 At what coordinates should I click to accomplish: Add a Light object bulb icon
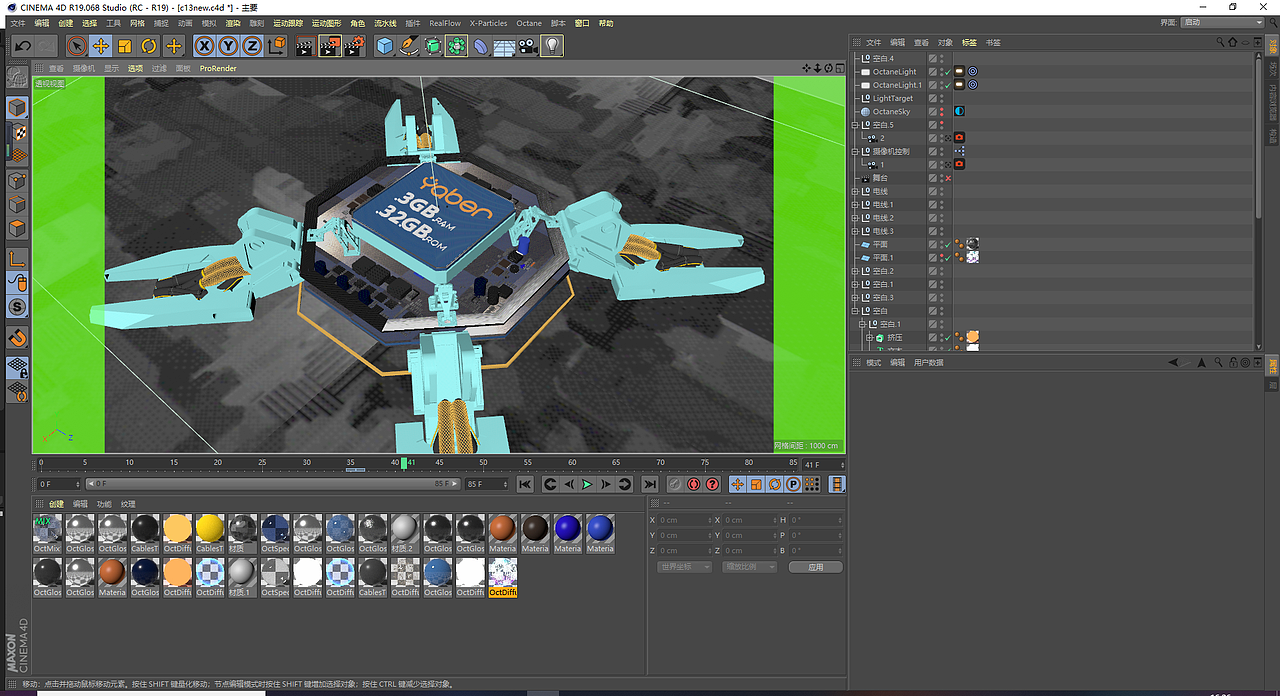click(x=552, y=46)
